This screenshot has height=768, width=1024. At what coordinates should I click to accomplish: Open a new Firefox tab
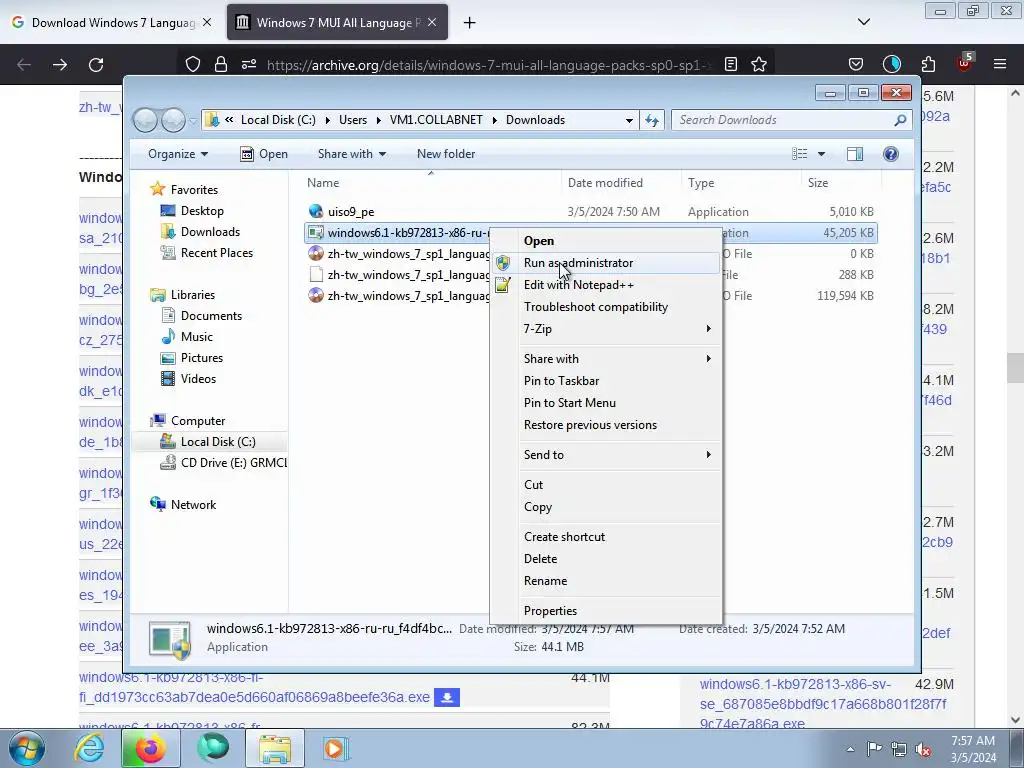tap(470, 23)
